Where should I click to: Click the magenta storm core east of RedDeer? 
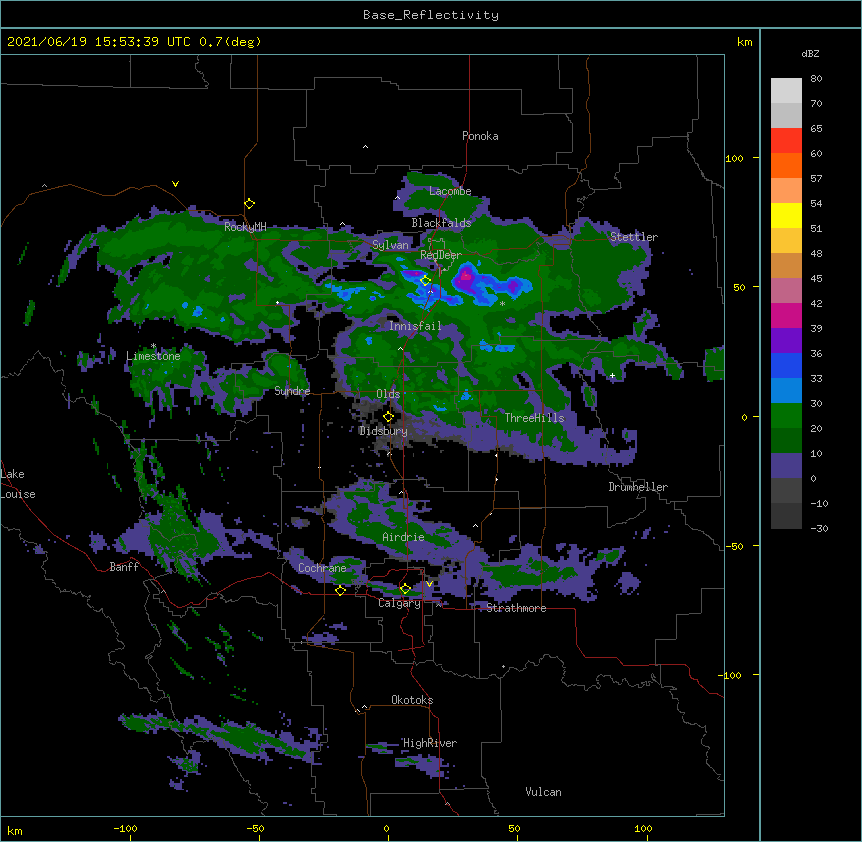[466, 275]
